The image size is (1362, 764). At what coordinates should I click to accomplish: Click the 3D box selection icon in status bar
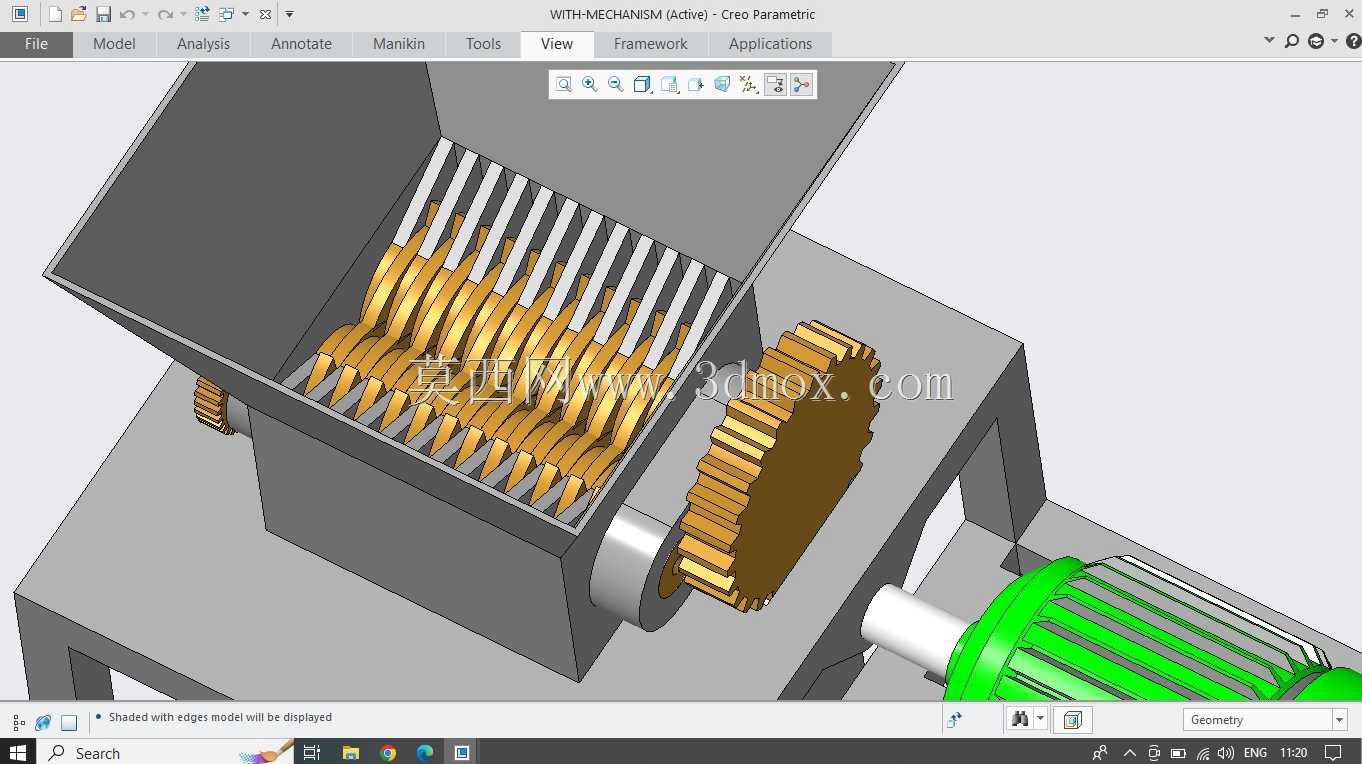click(x=1073, y=719)
